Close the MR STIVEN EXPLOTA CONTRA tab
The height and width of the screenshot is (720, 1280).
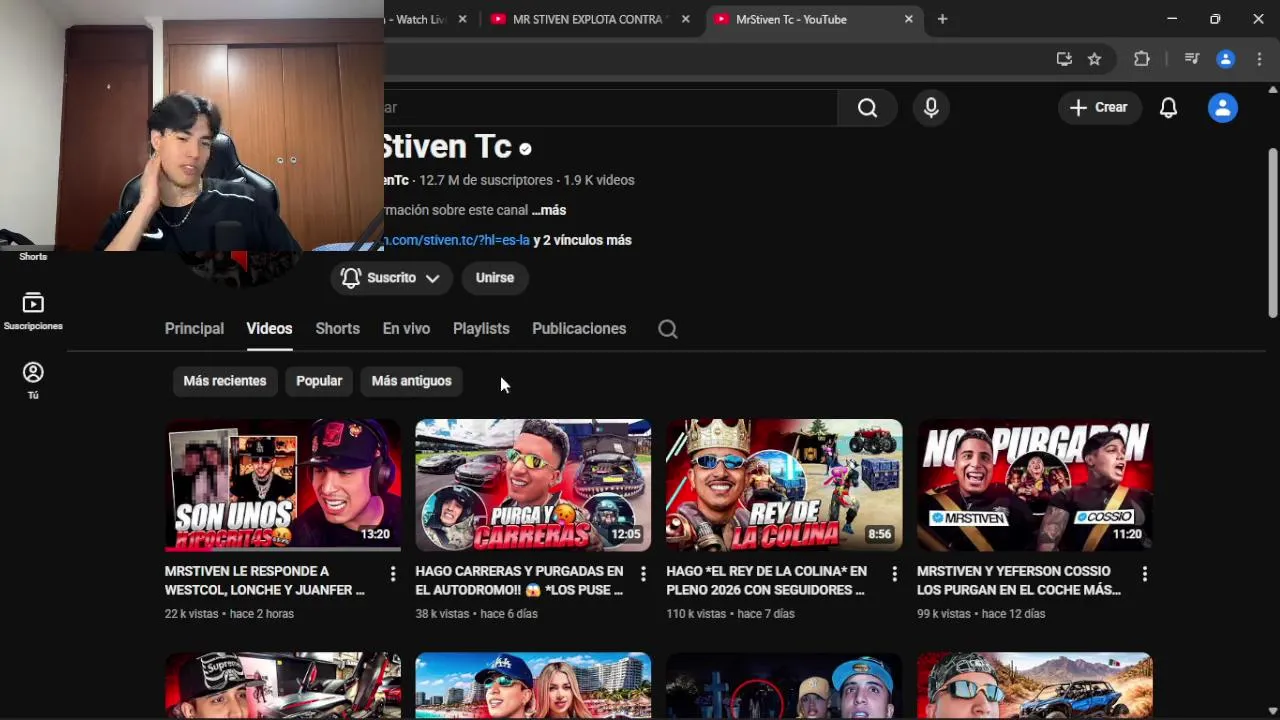[685, 19]
